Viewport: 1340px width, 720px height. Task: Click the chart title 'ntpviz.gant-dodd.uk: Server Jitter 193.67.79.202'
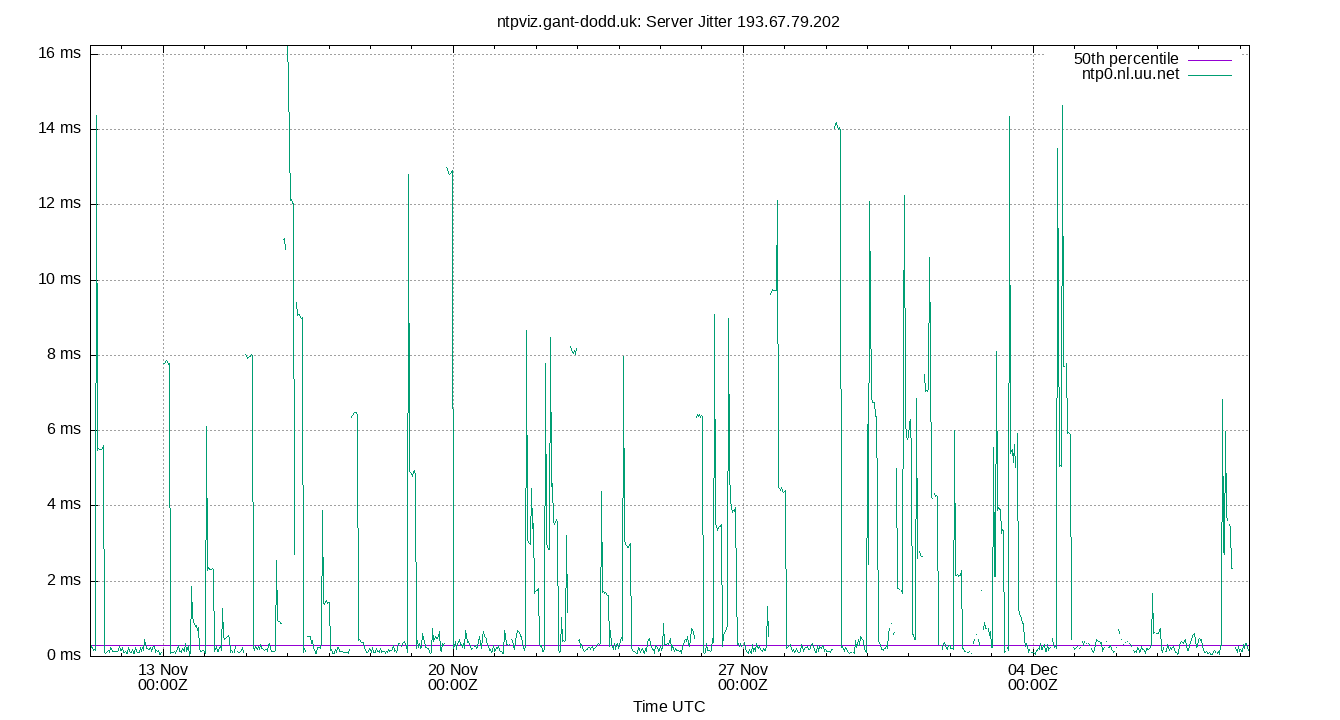tap(670, 21)
